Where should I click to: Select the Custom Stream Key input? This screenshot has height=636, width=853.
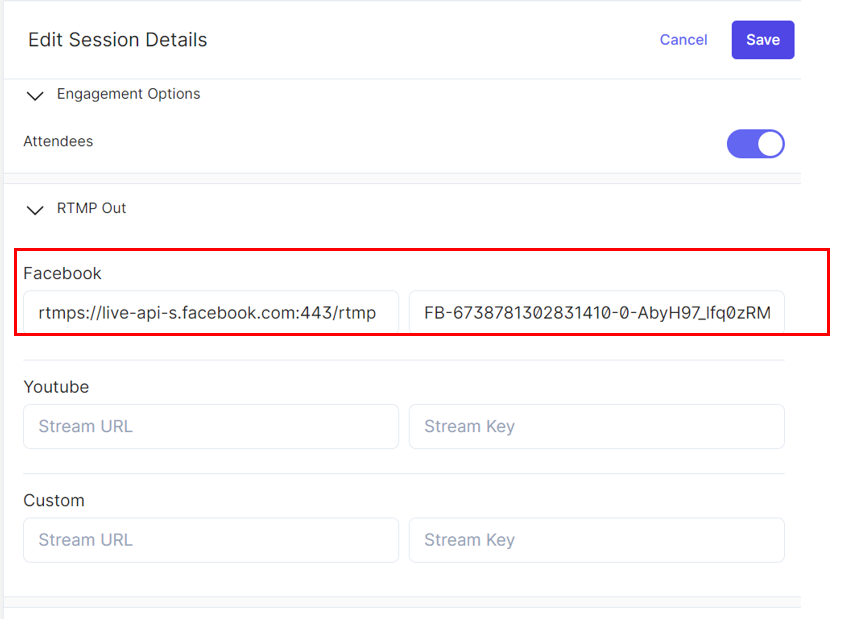[596, 540]
